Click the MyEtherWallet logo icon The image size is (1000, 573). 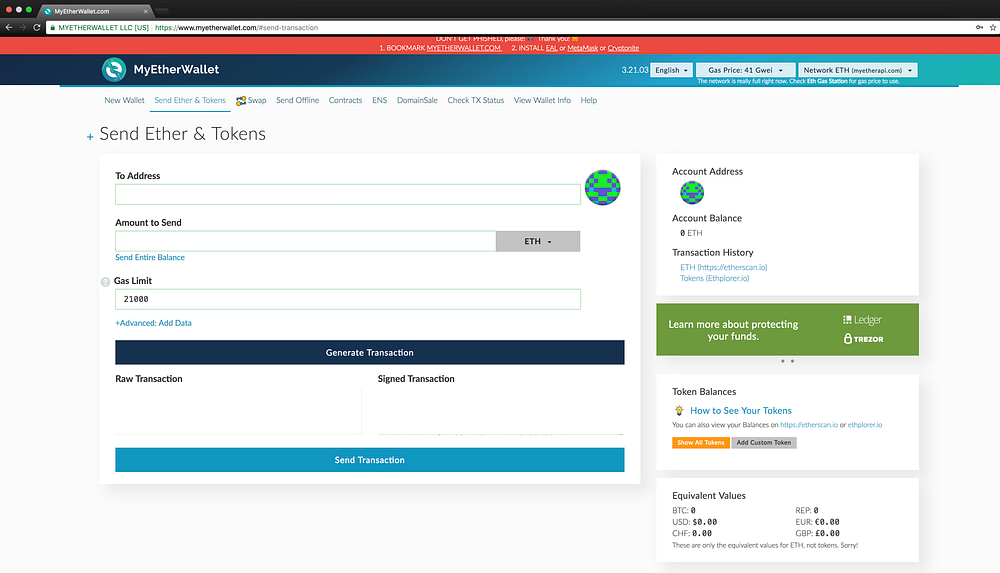click(x=114, y=70)
